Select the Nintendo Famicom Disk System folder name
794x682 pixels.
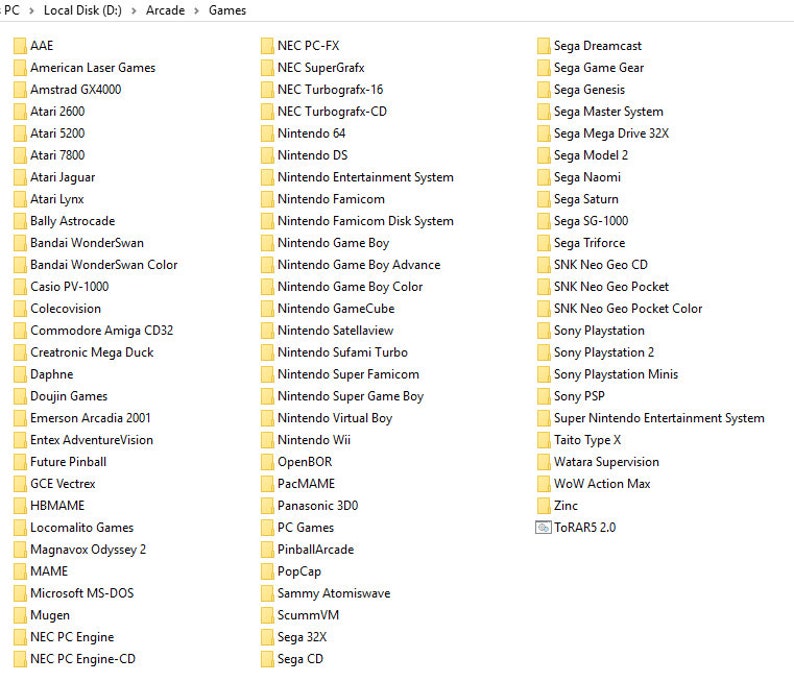[366, 221]
